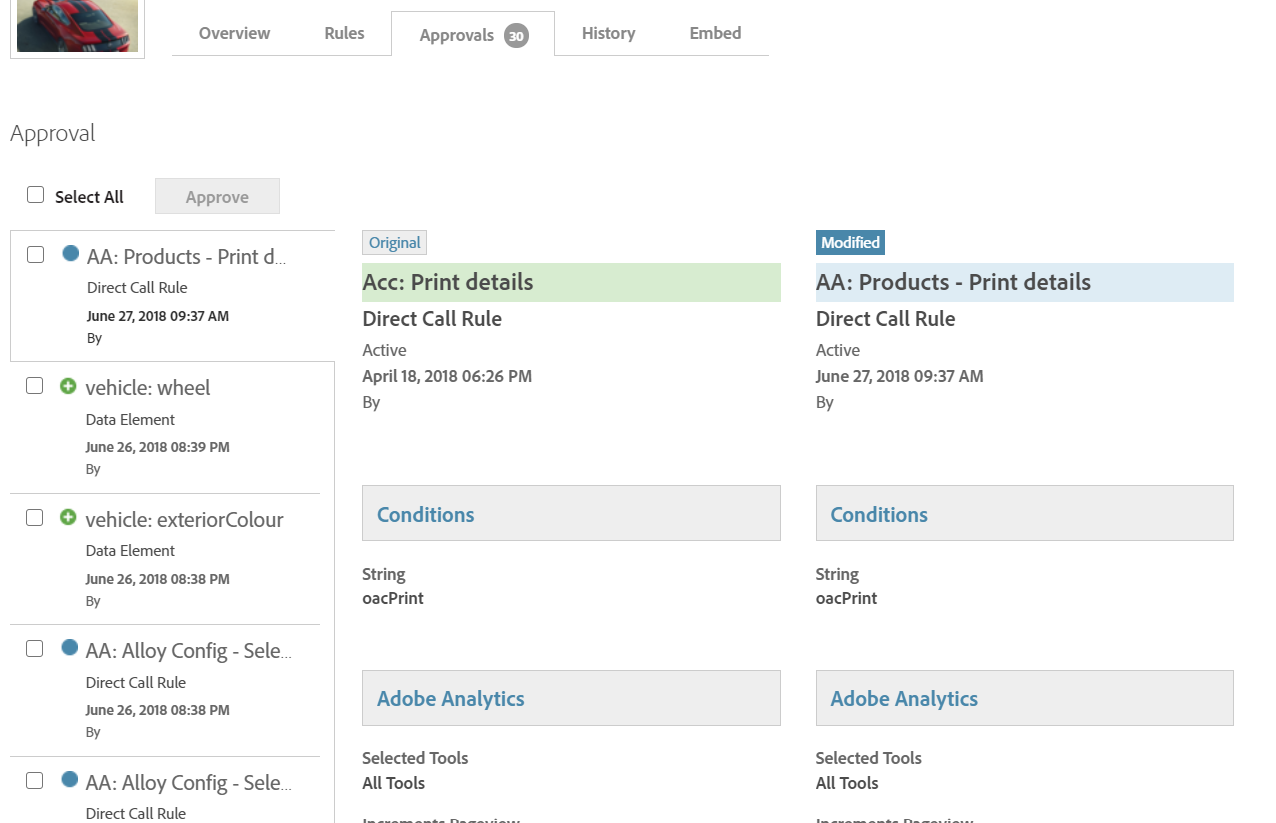Click the green plus icon on vehicle: exteriorColour
Screen dimensions: 1276x823
[69, 517]
